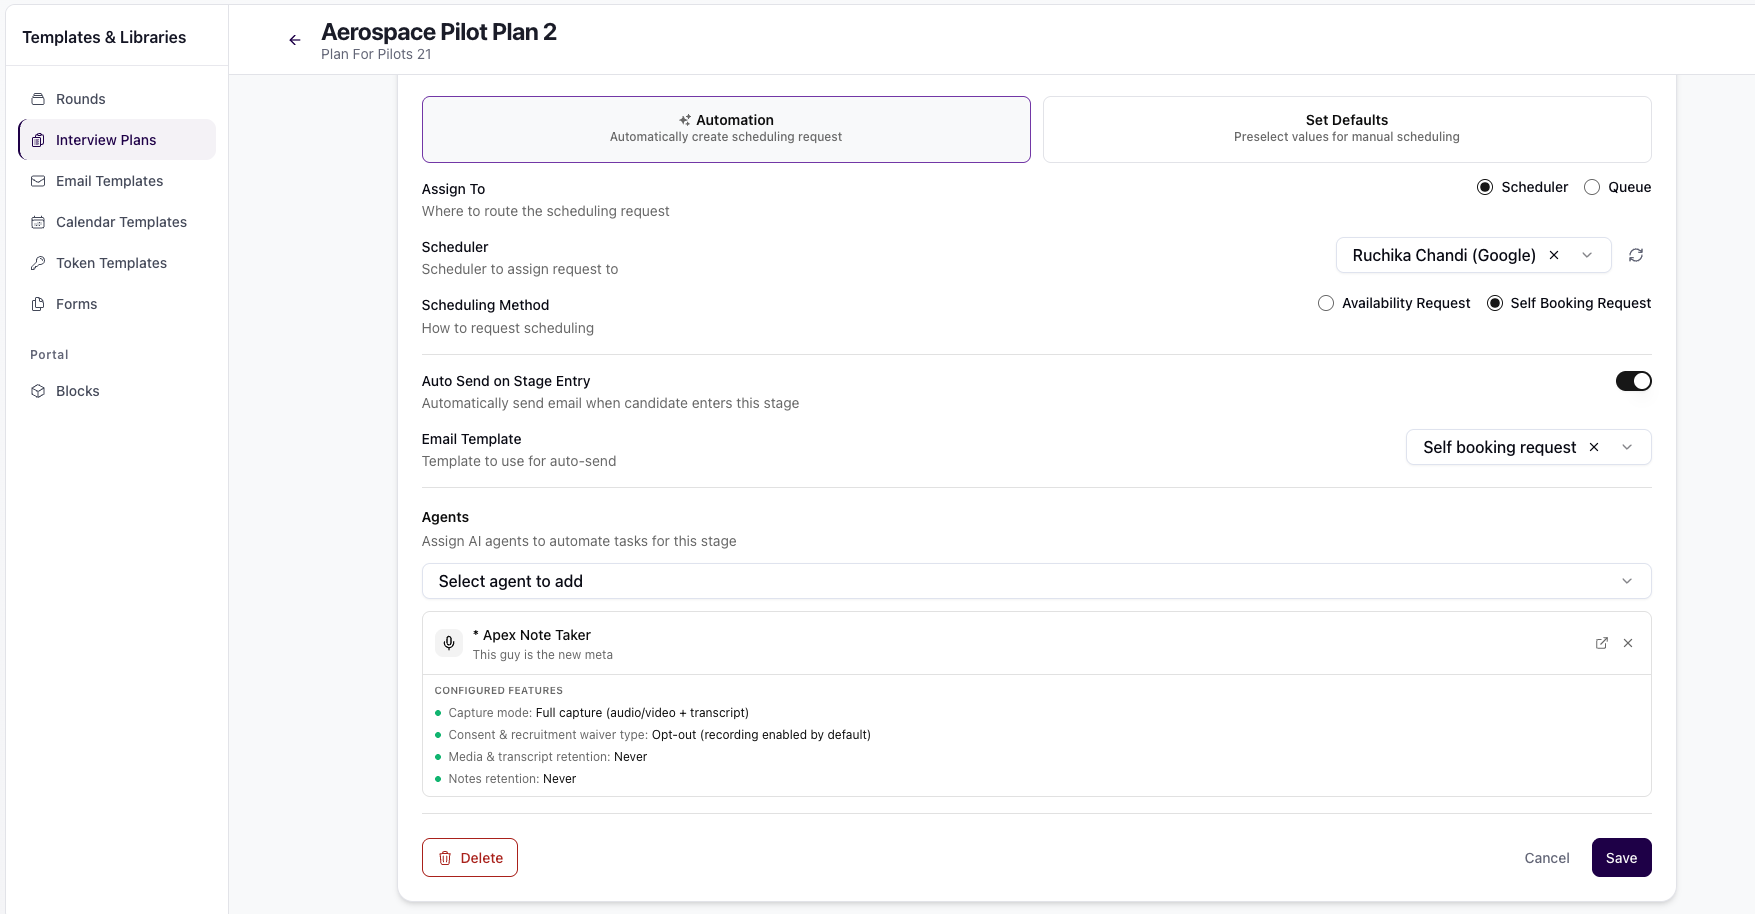
Task: Clear Ruchika Chandi from Scheduler field
Action: click(x=1554, y=255)
